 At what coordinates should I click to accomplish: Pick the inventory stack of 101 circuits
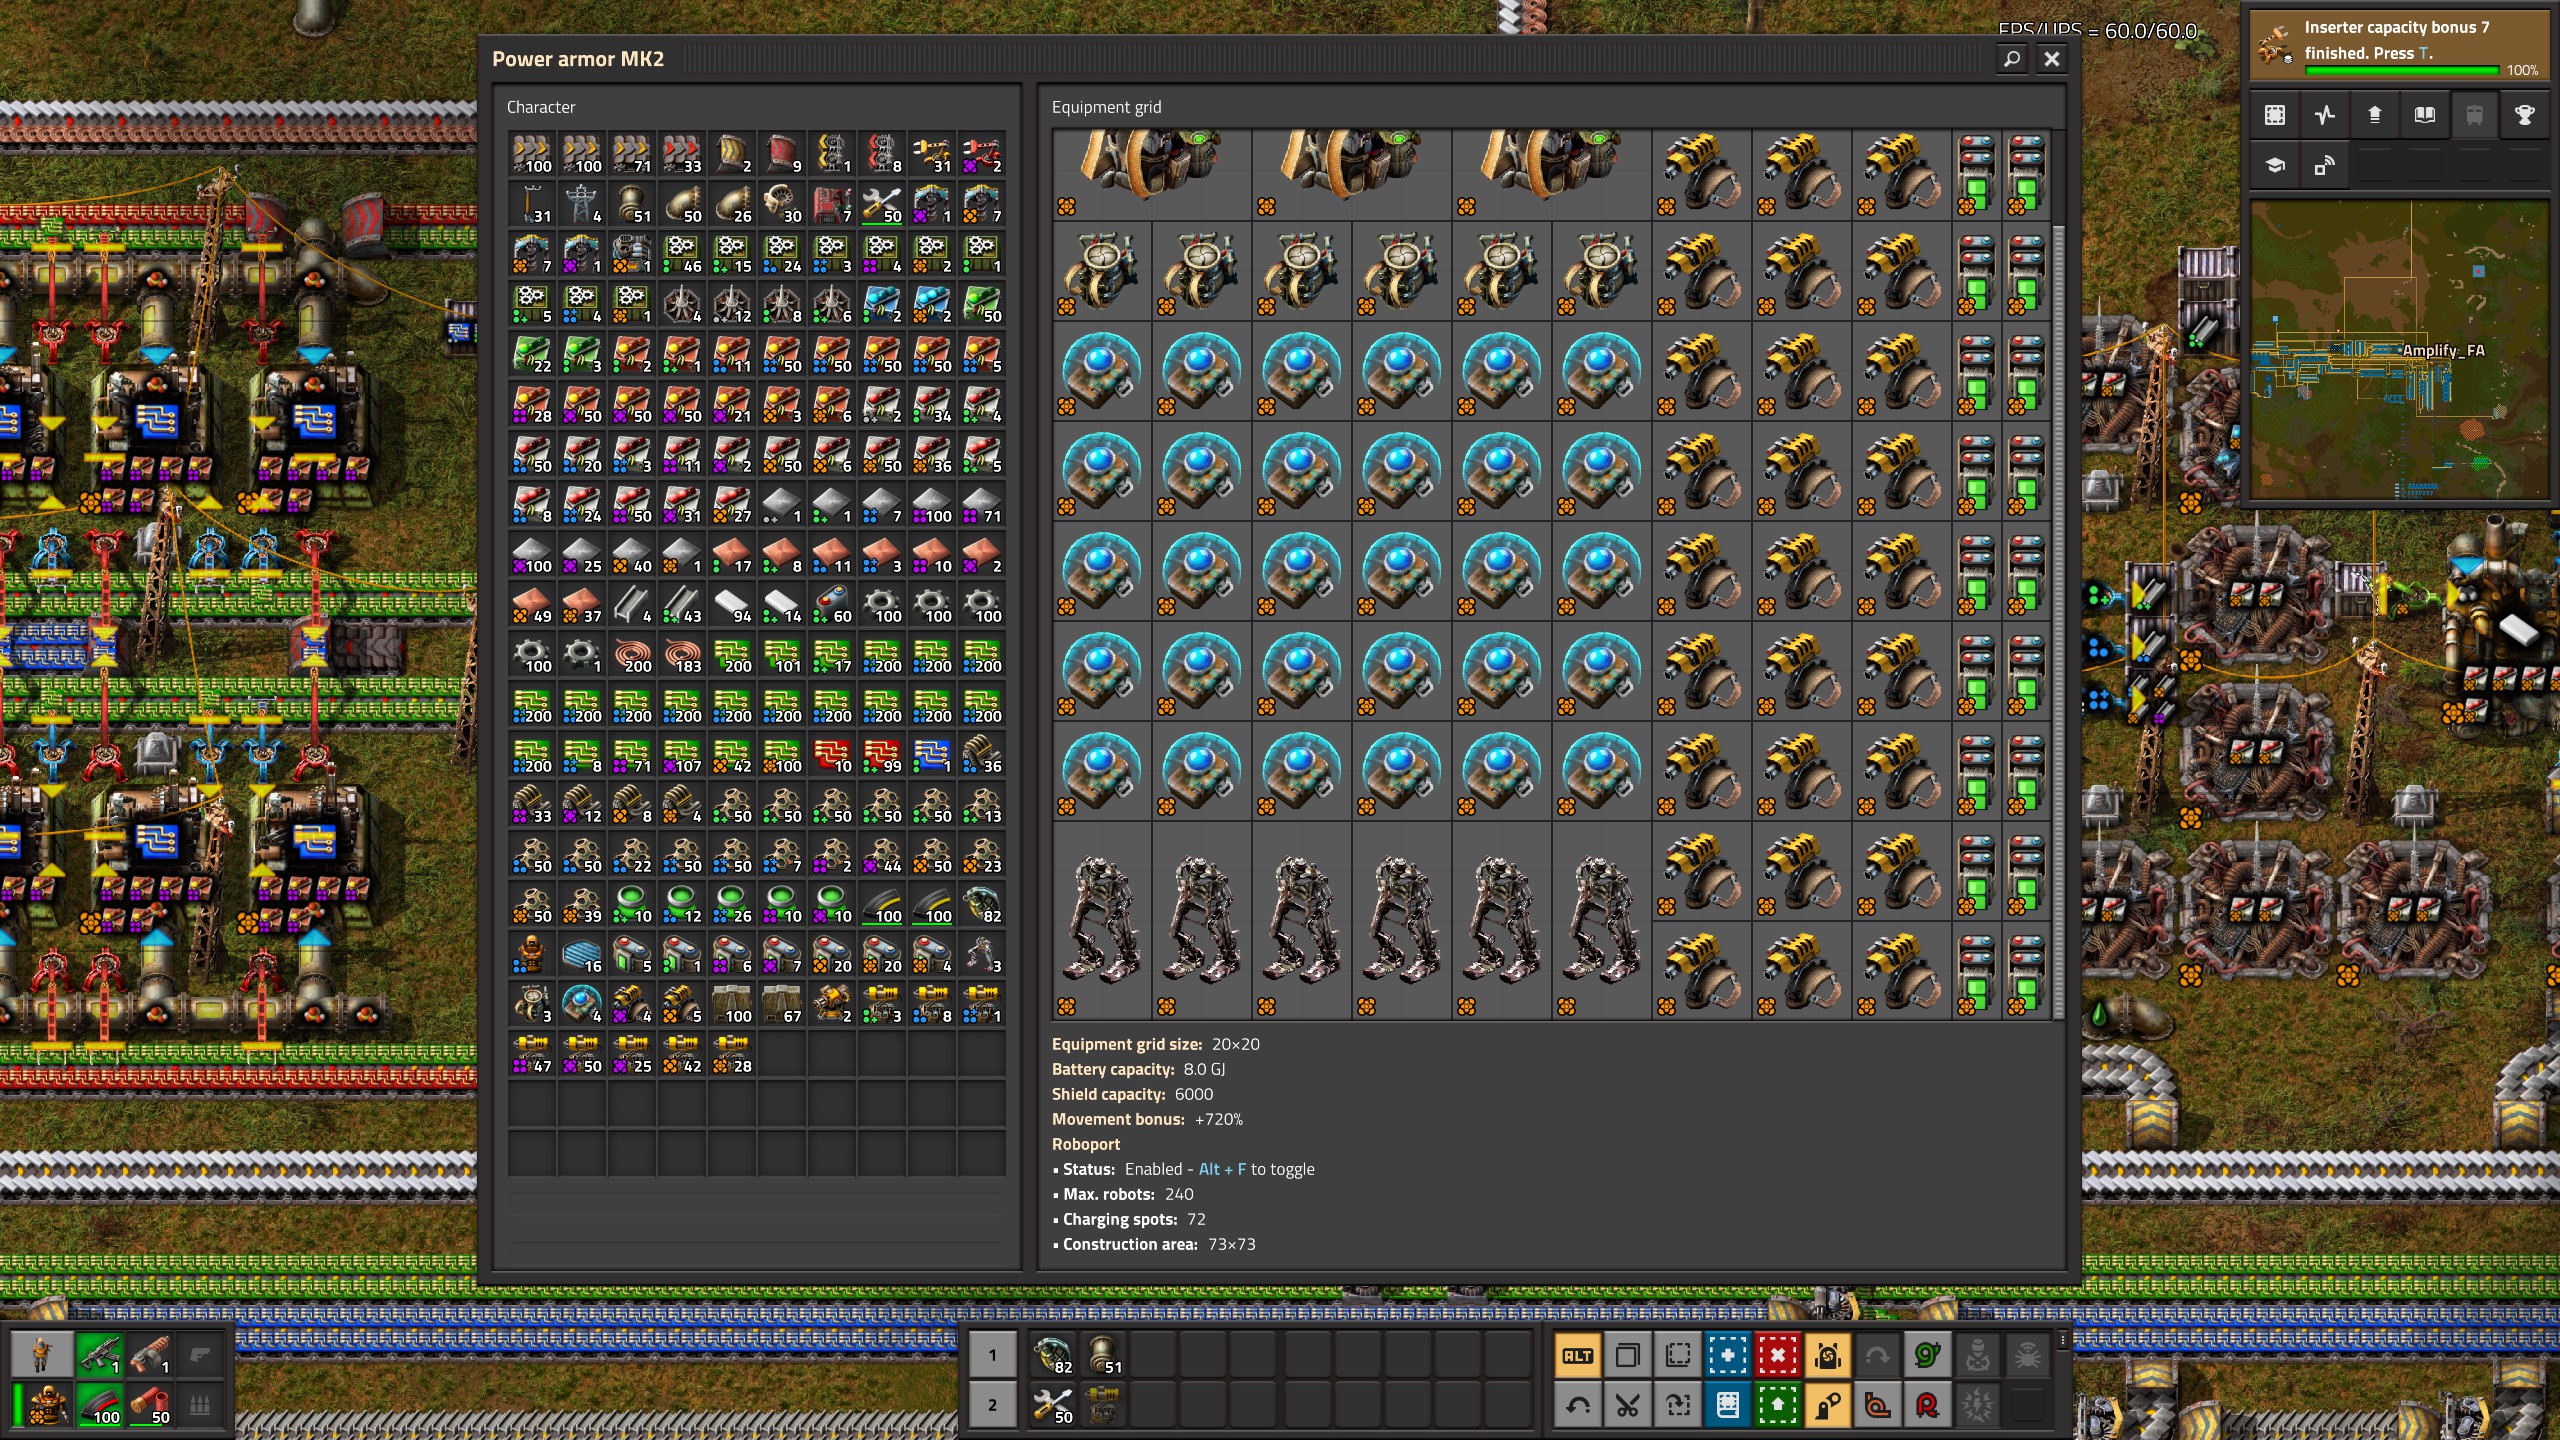coord(782,655)
